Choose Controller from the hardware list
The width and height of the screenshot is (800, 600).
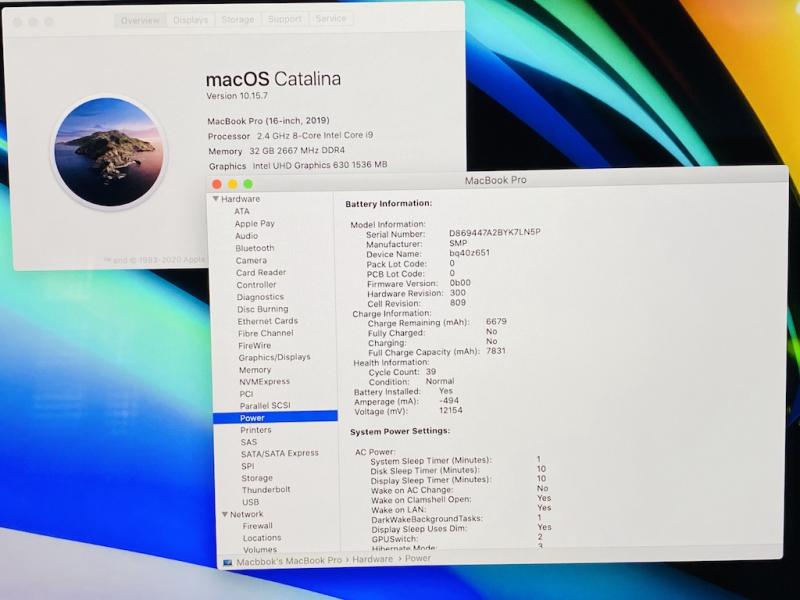click(x=256, y=285)
